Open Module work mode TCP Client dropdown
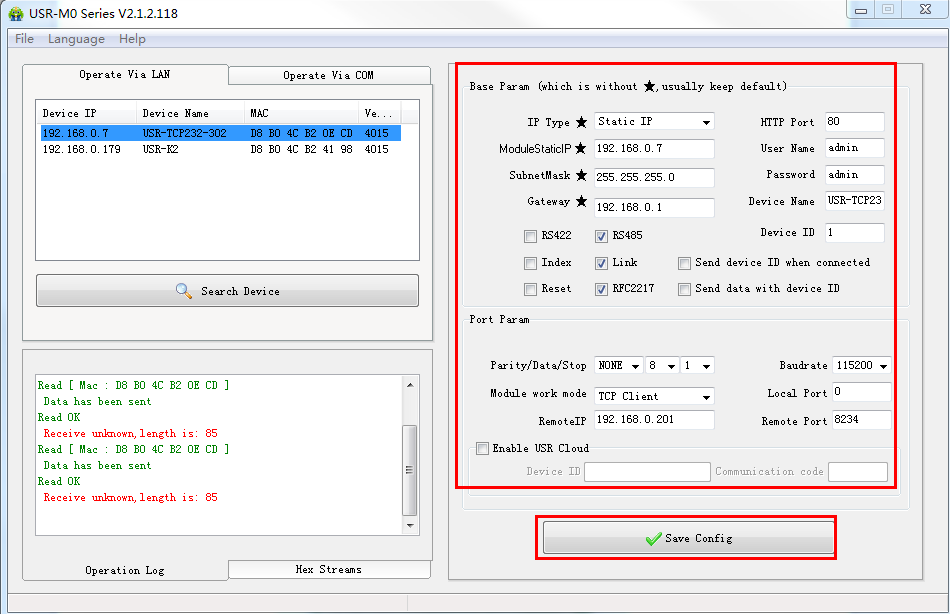Viewport: 950px width, 614px height. point(654,396)
